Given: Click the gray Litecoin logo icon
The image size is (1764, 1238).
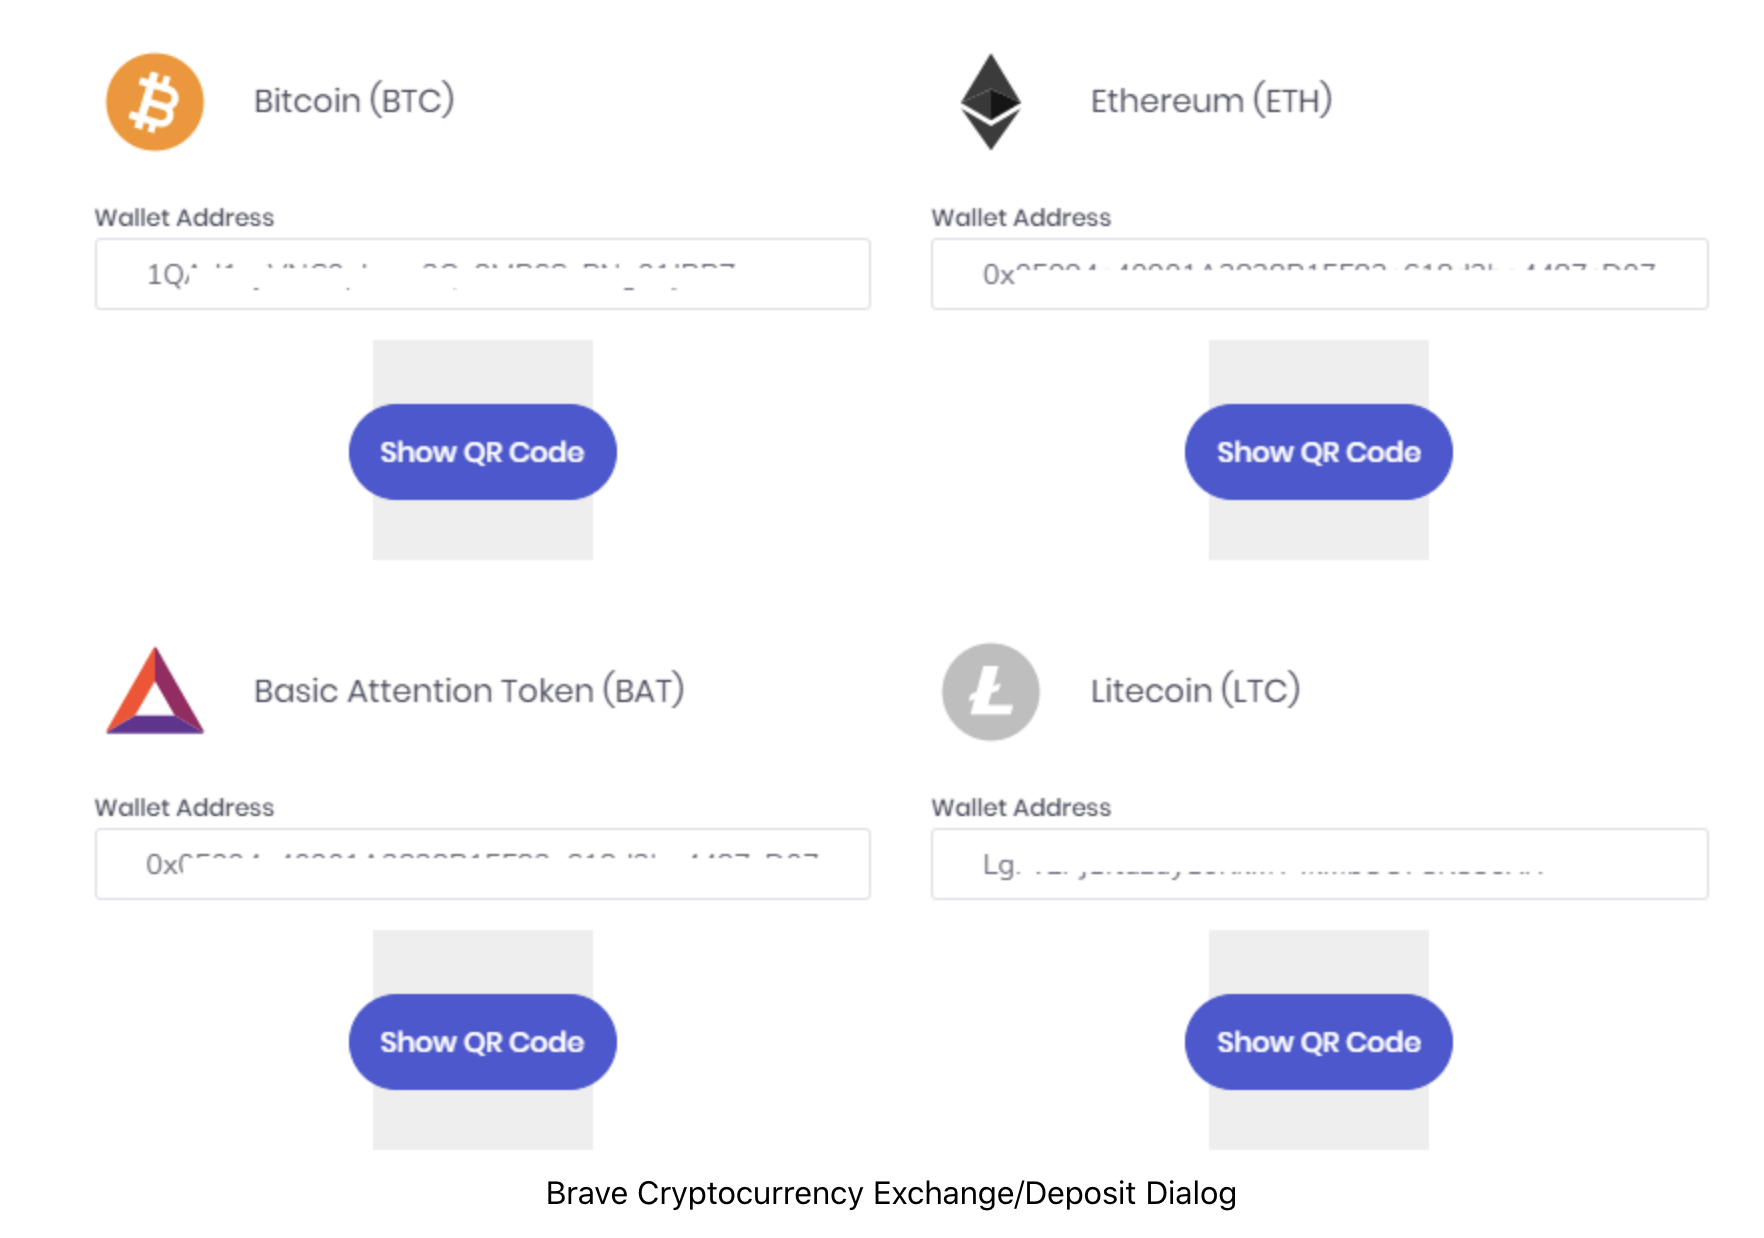Looking at the screenshot, I should click(x=990, y=691).
